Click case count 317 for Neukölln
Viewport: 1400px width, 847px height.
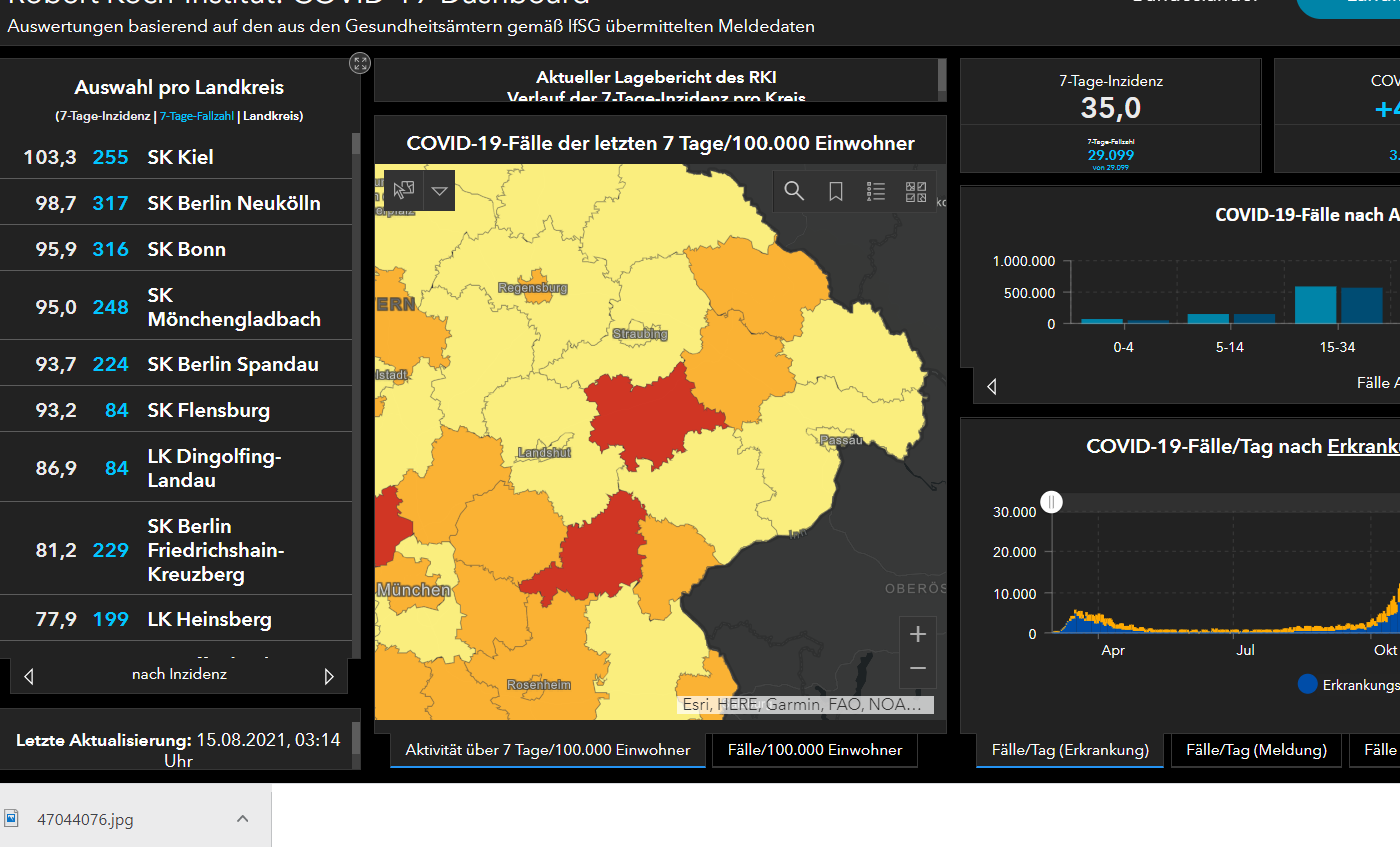point(110,203)
